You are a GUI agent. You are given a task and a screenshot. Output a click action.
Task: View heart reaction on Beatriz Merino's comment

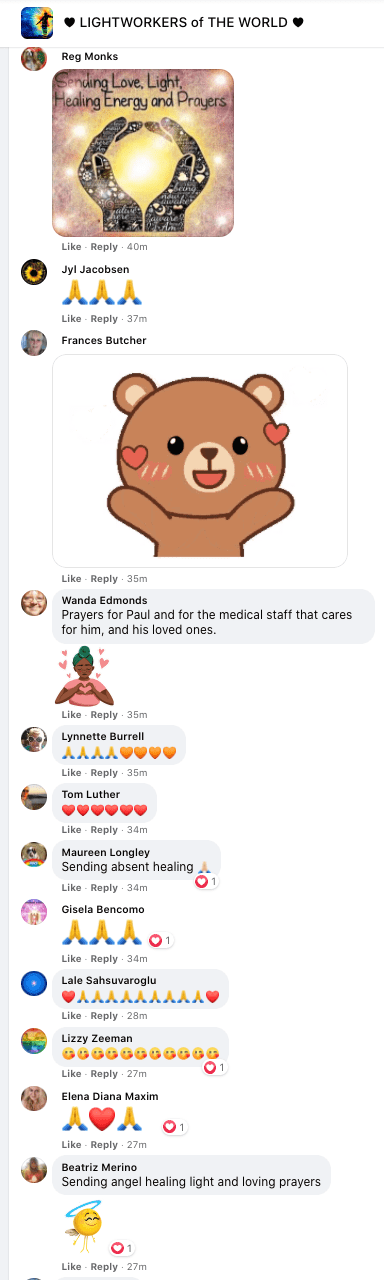tap(122, 1248)
